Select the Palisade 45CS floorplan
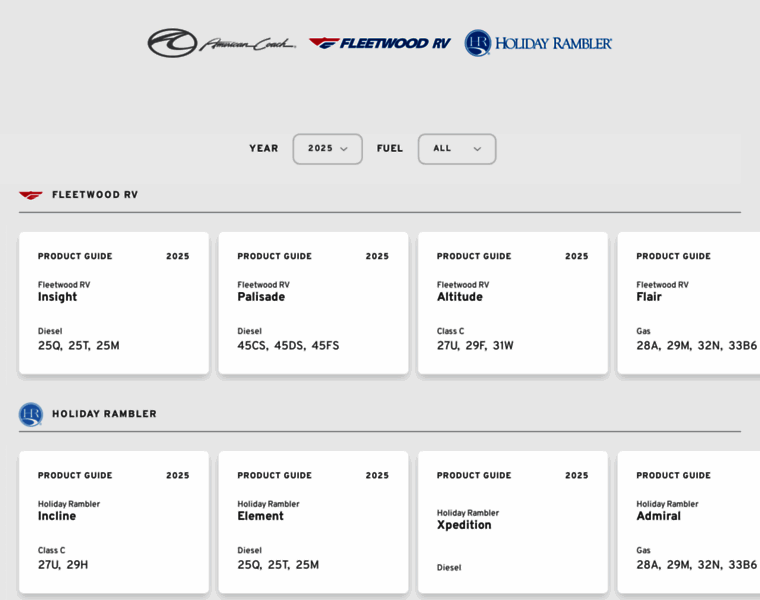 pos(250,346)
